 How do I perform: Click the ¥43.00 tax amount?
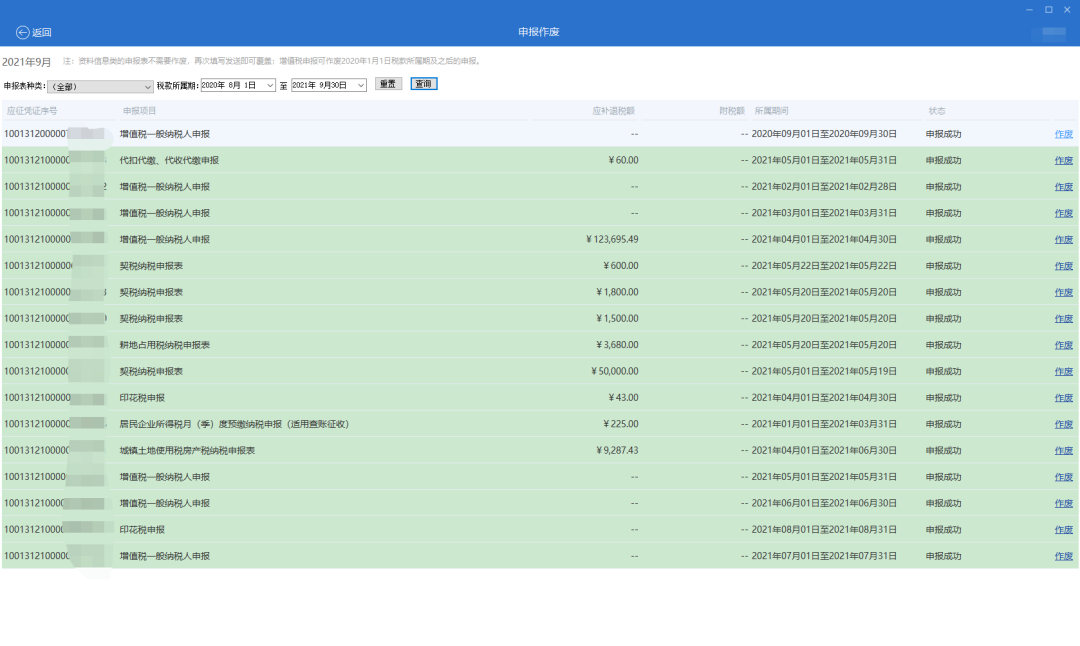coord(623,398)
